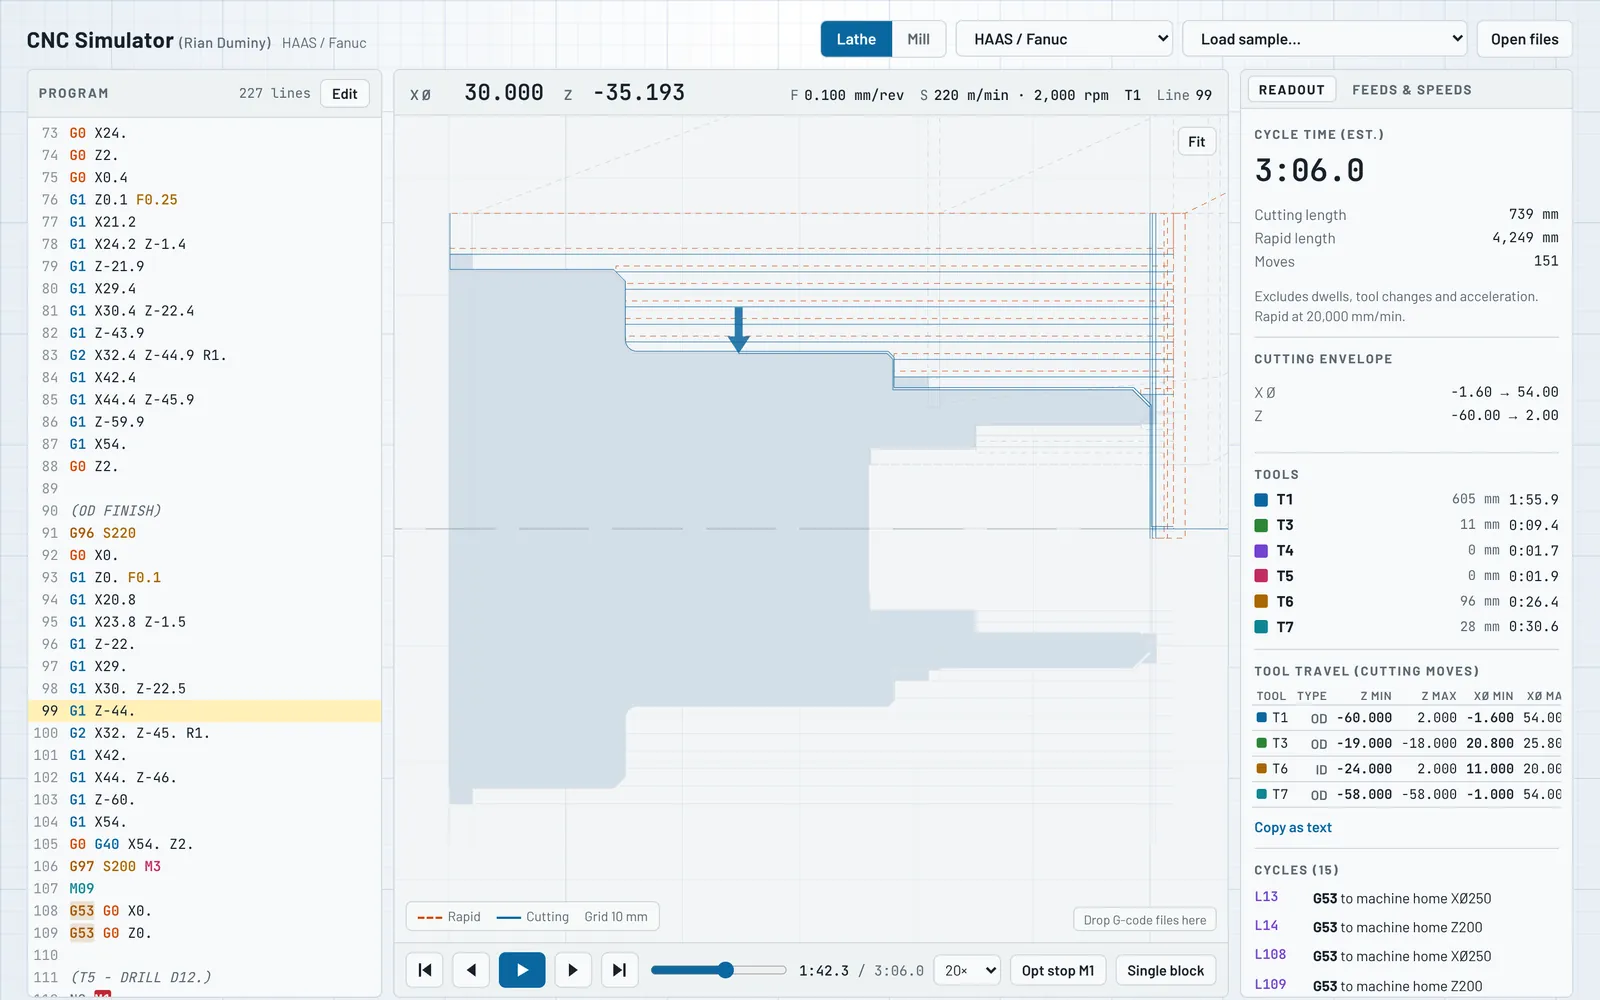This screenshot has width=1600, height=1000.
Task: Click the T6 orange tool color square
Action: [x=1261, y=602]
